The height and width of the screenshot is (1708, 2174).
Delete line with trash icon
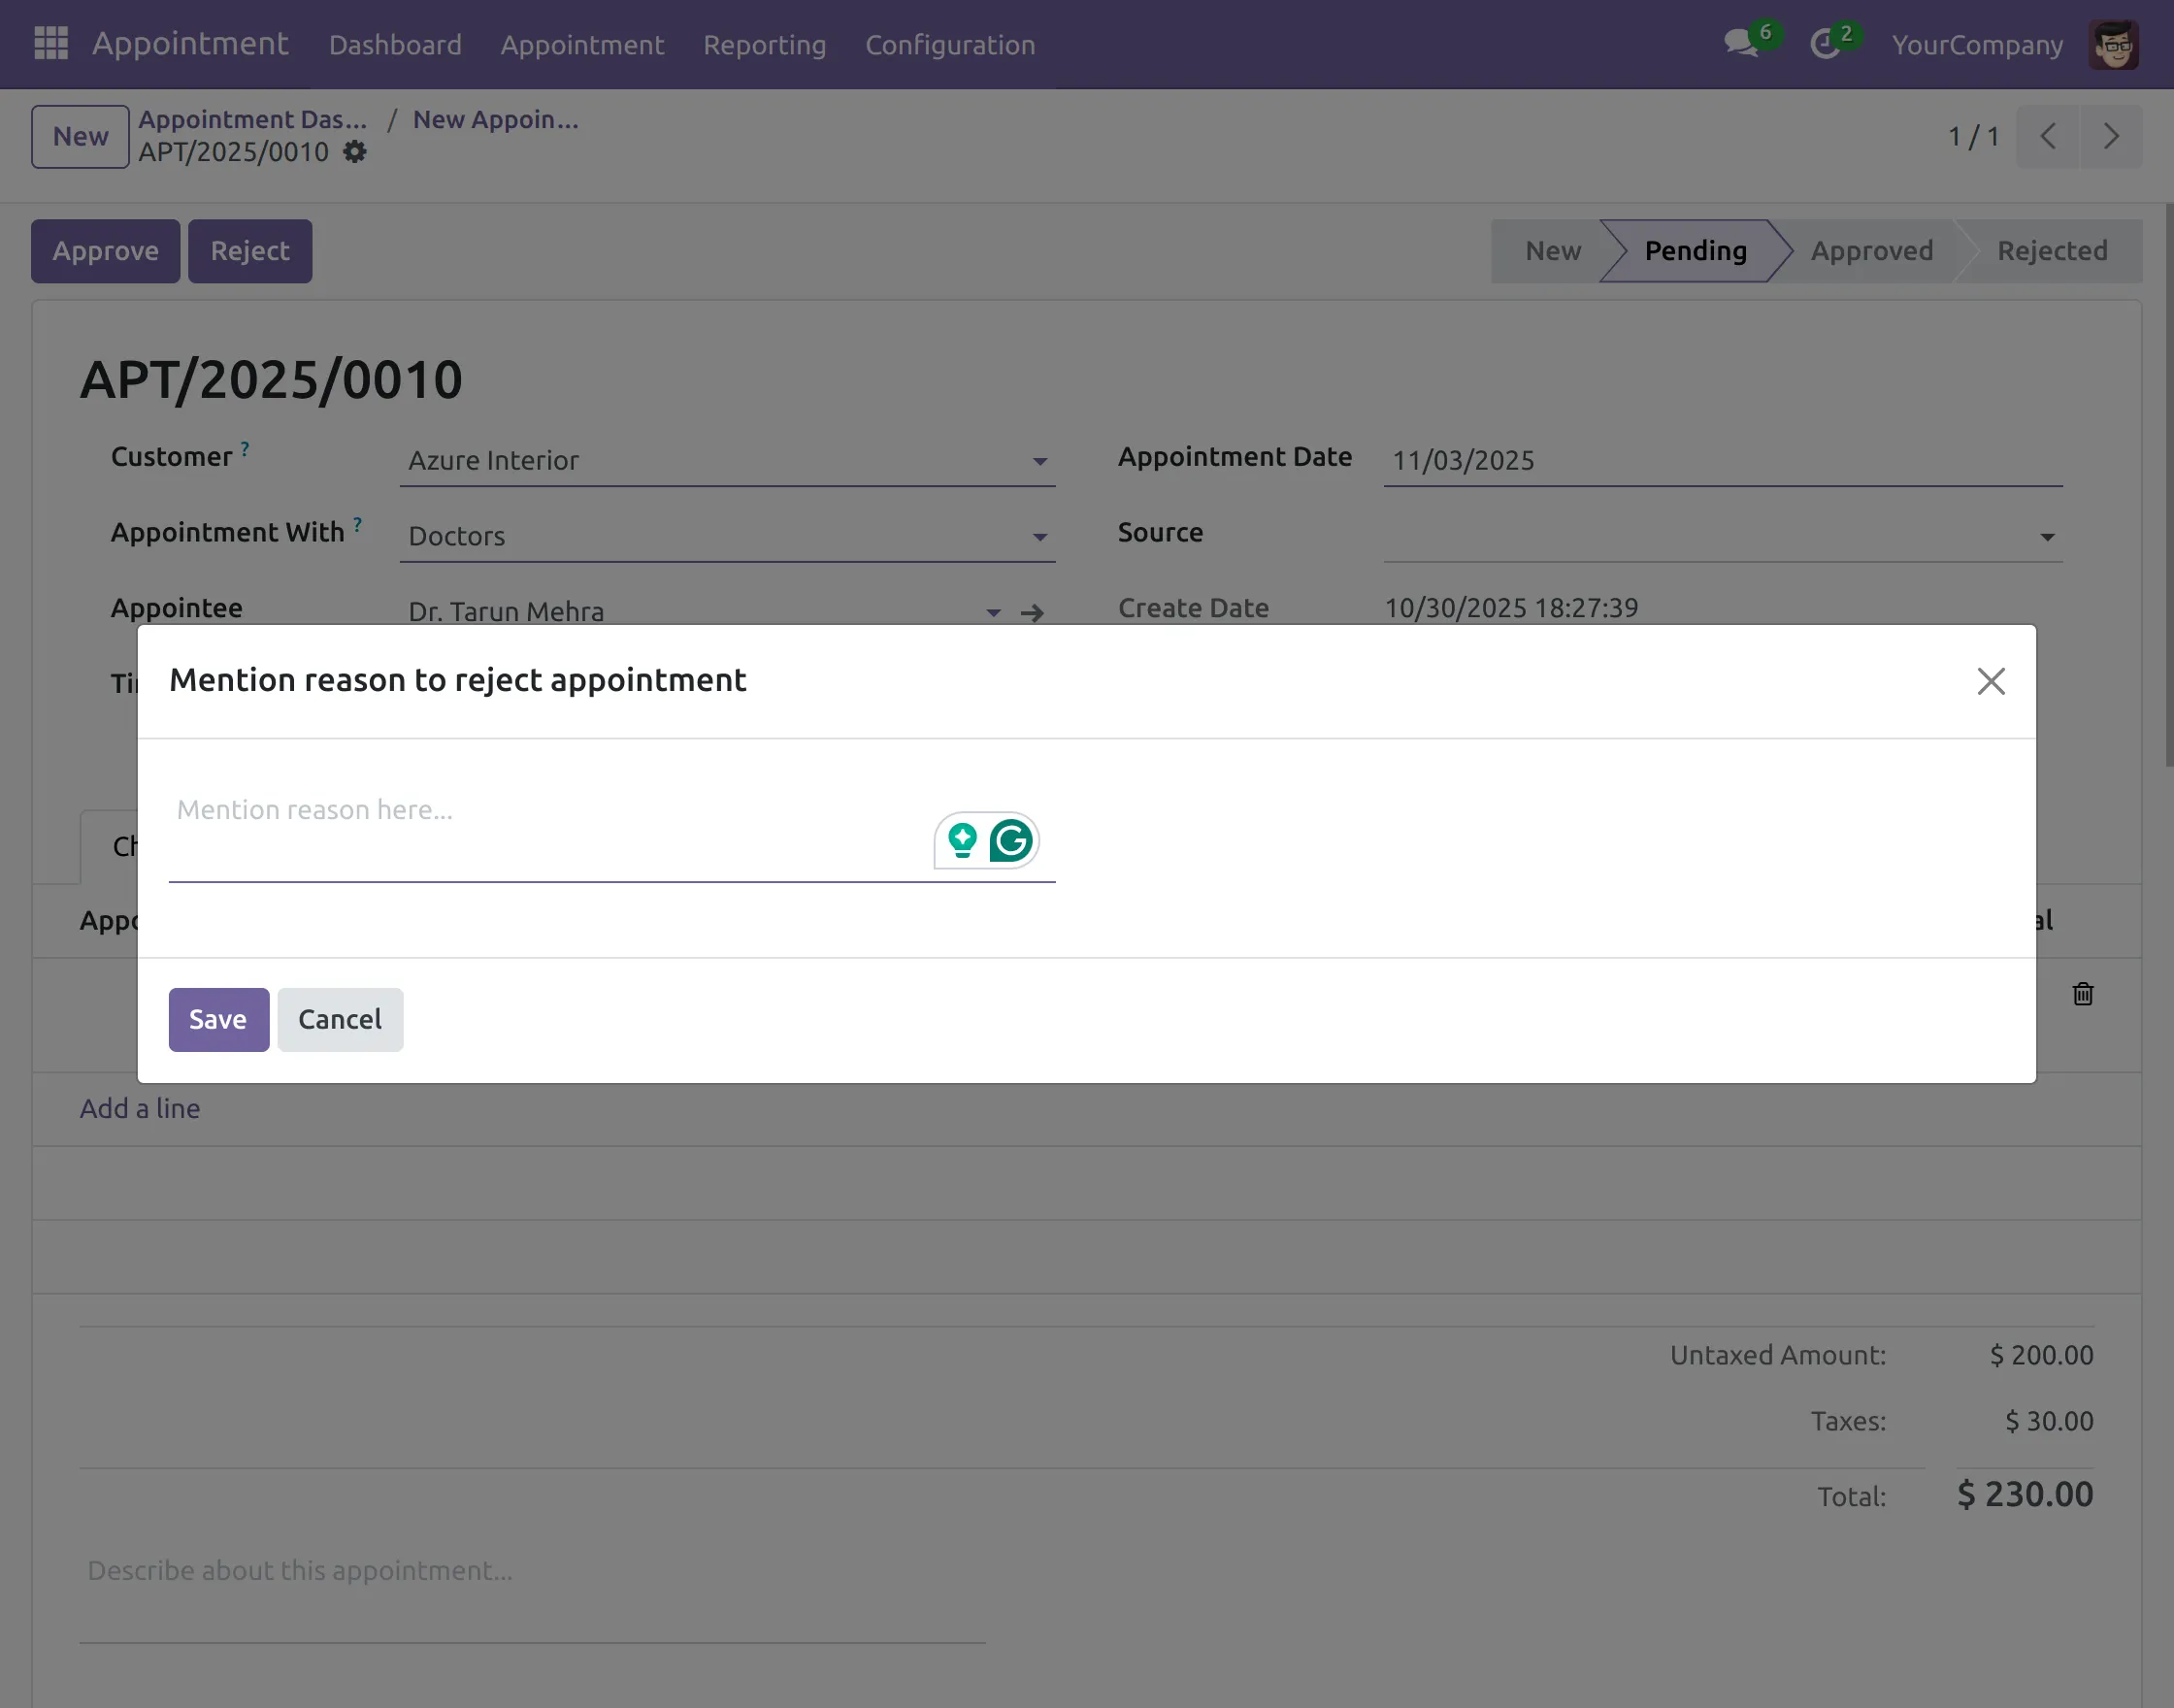tap(2083, 994)
